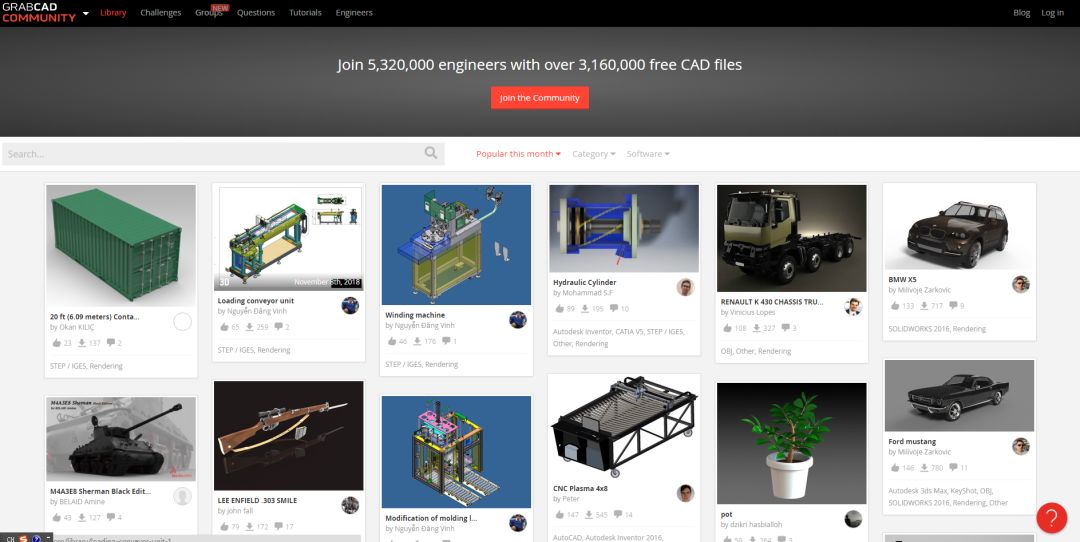Expand the Software filter dropdown
This screenshot has width=1080, height=542.
(647, 154)
